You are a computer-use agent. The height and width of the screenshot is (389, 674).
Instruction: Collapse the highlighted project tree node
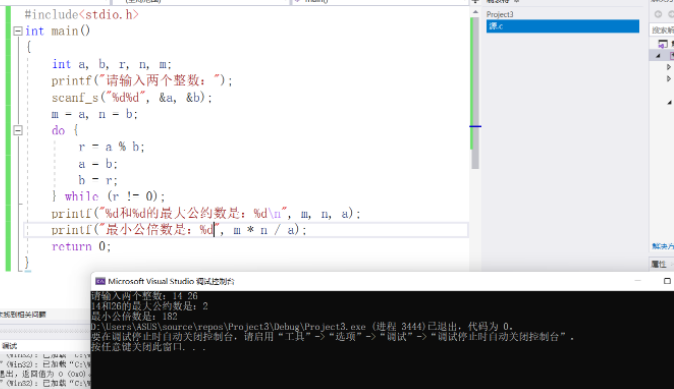[x=658, y=55]
